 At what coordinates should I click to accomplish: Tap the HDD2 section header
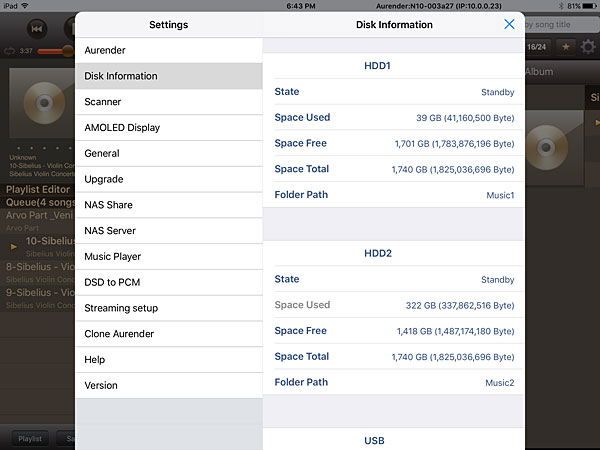coord(378,253)
